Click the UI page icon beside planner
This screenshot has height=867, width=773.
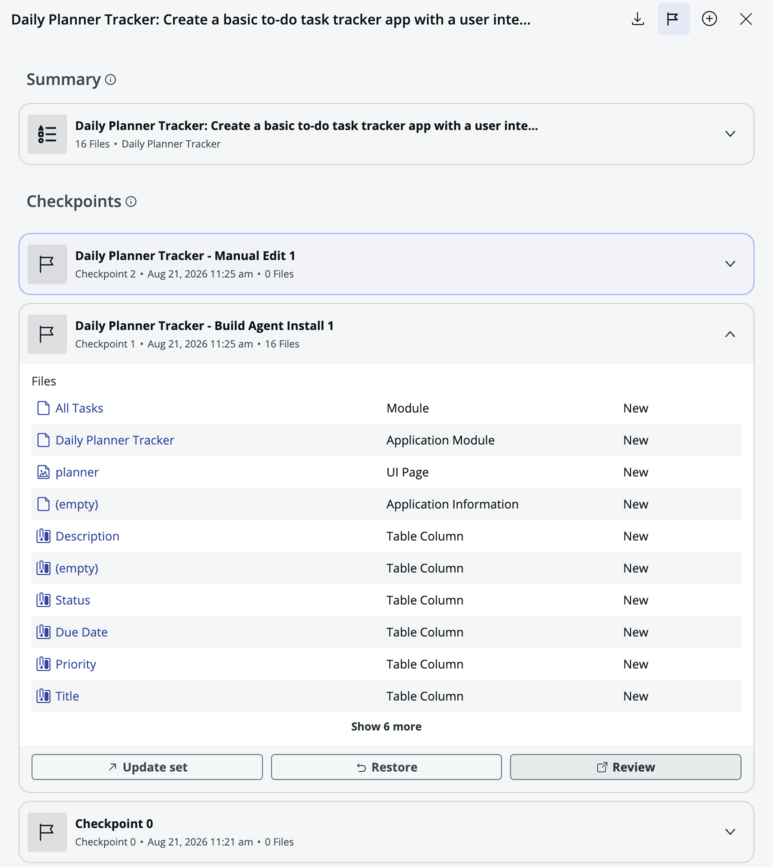43,472
